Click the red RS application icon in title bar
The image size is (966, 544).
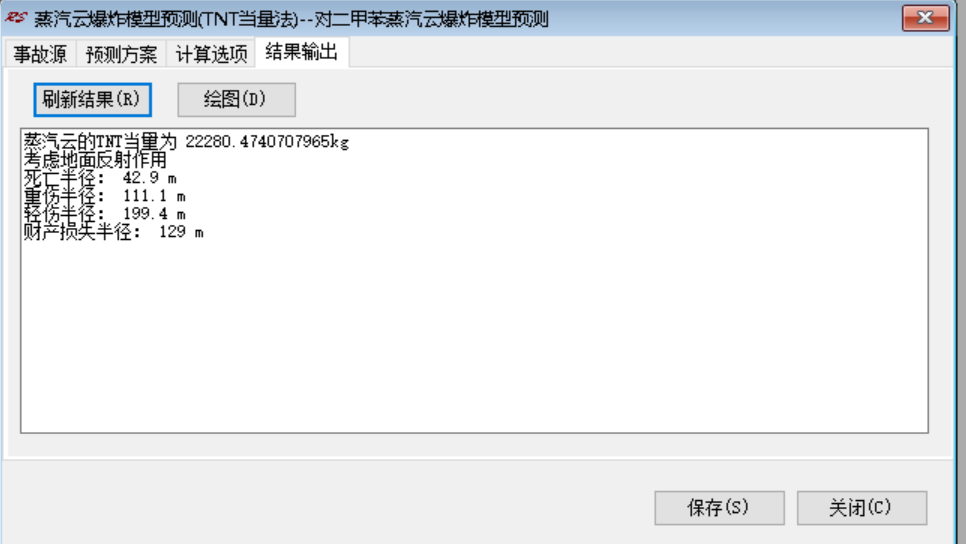(16, 18)
